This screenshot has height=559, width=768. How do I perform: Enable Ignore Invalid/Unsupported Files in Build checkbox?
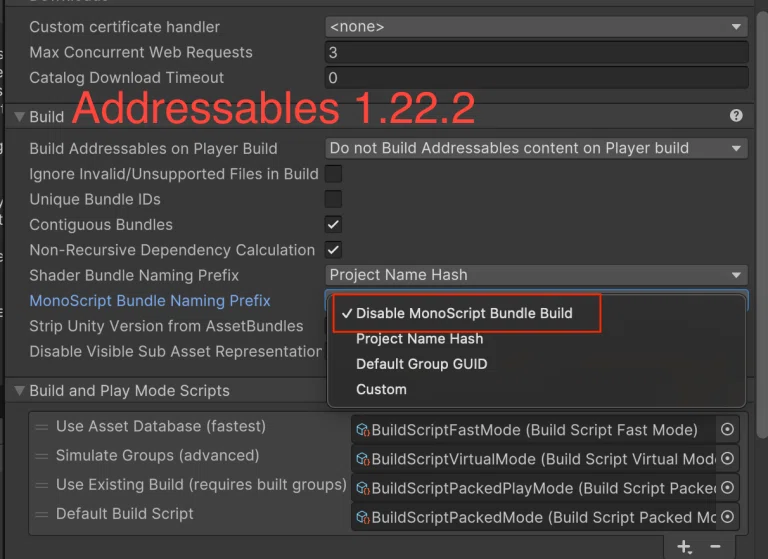tap(334, 174)
